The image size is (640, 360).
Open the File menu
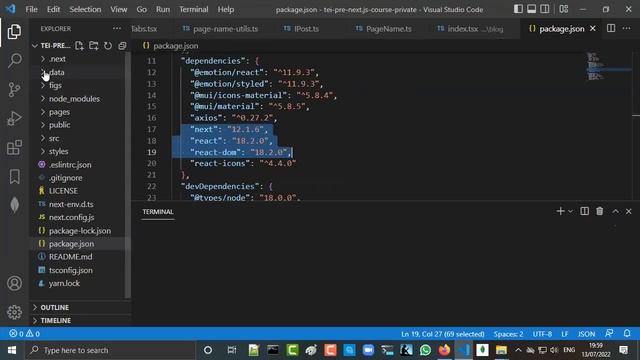(31, 9)
